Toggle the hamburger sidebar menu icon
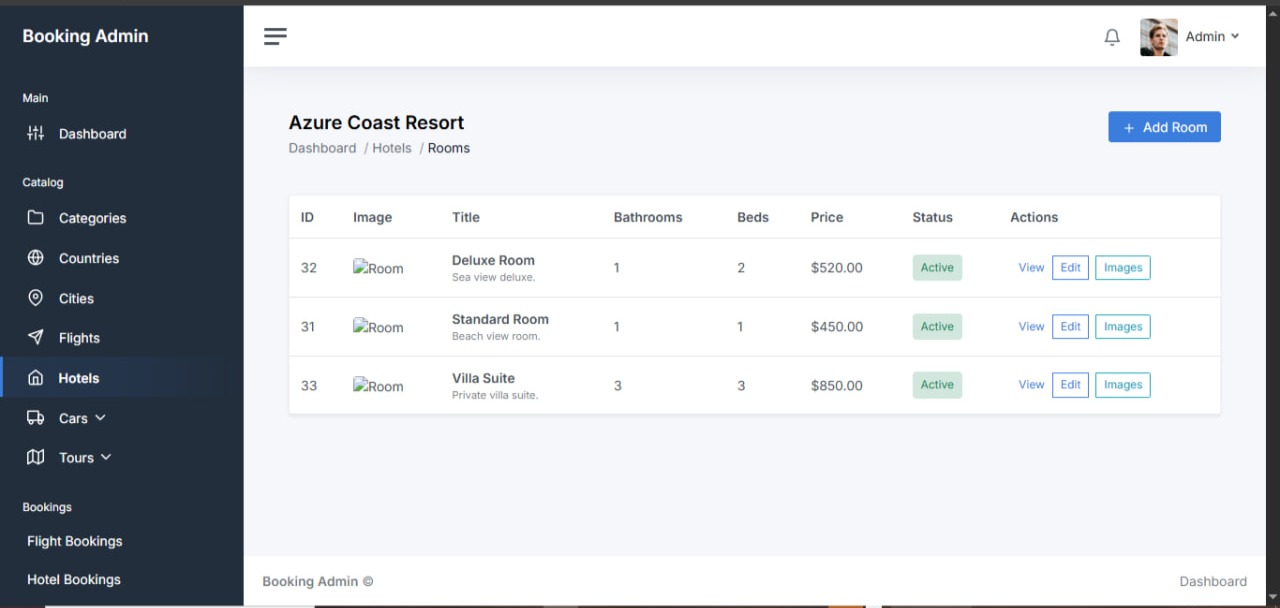This screenshot has width=1280, height=608. tap(275, 36)
